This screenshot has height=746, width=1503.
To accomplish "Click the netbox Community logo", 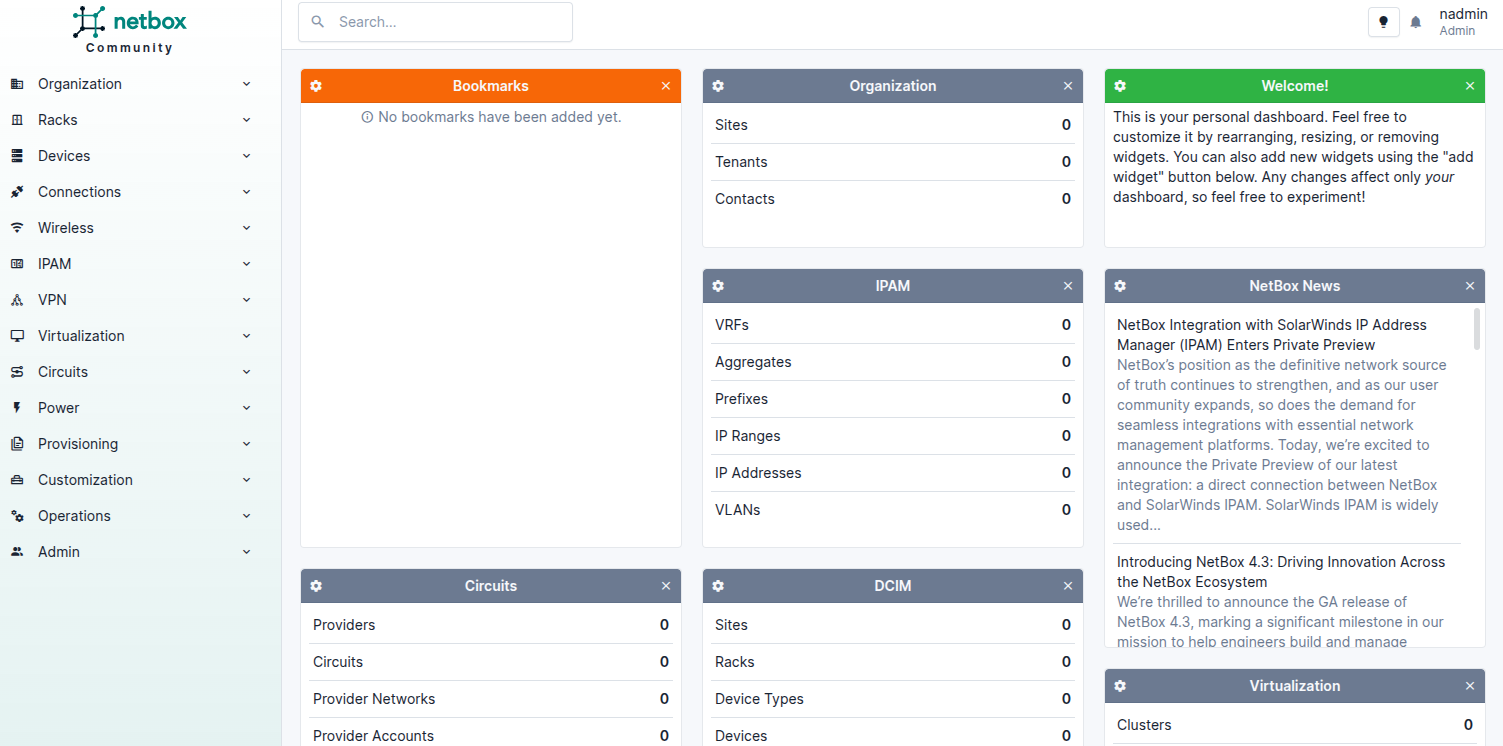I will [x=130, y=29].
